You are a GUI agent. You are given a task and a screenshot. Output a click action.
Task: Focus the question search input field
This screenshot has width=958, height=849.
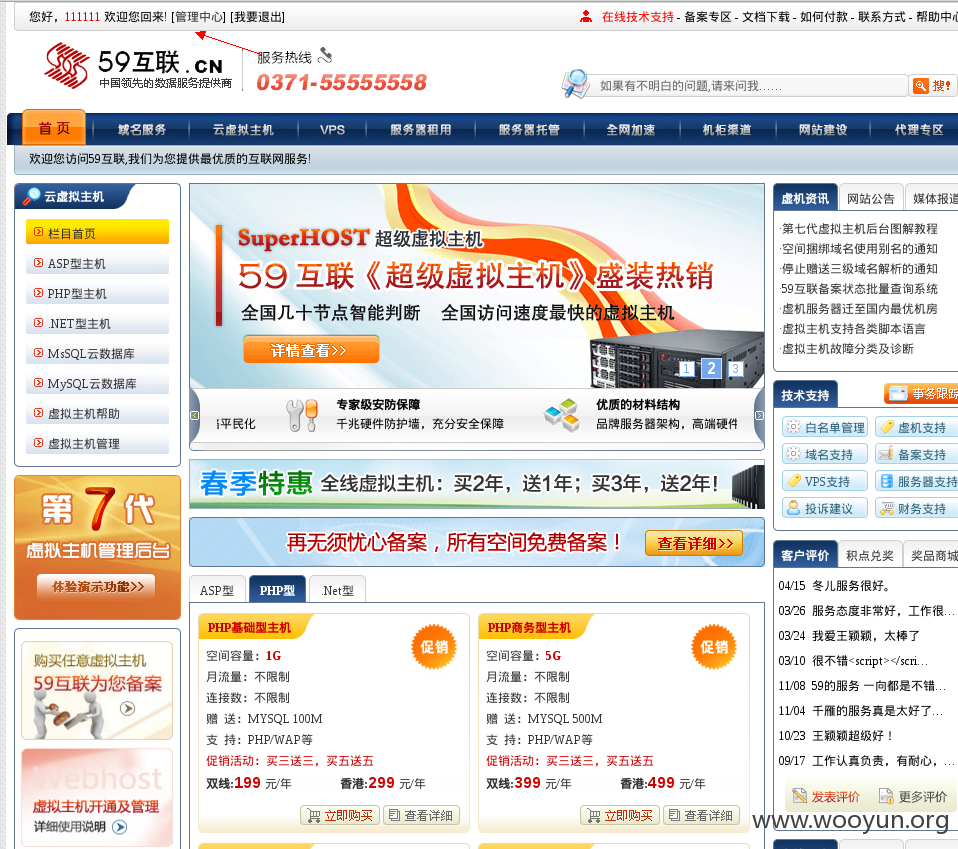[x=749, y=86]
